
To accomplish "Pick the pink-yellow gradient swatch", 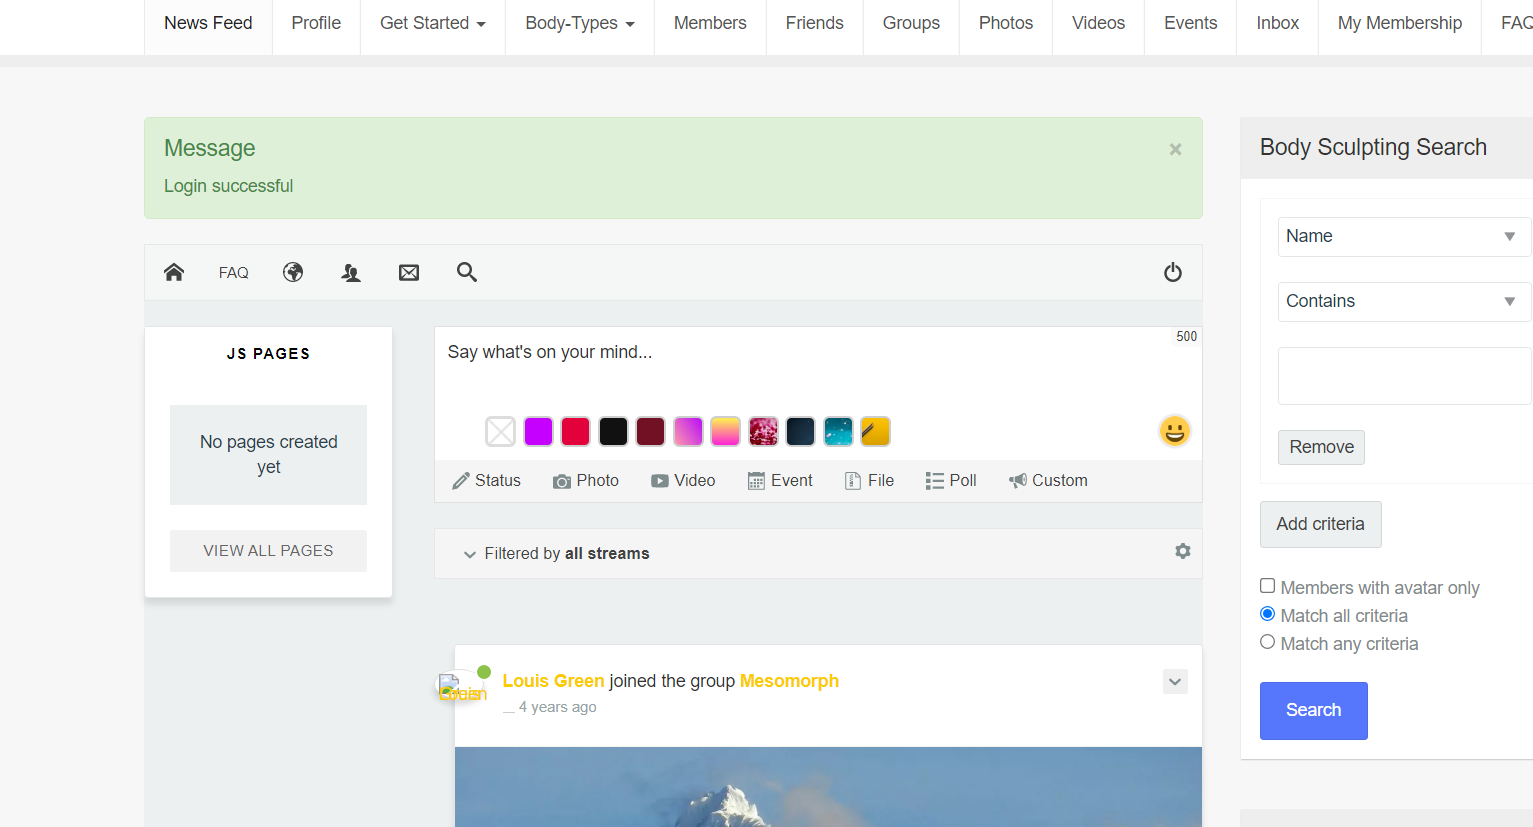I will [x=726, y=431].
